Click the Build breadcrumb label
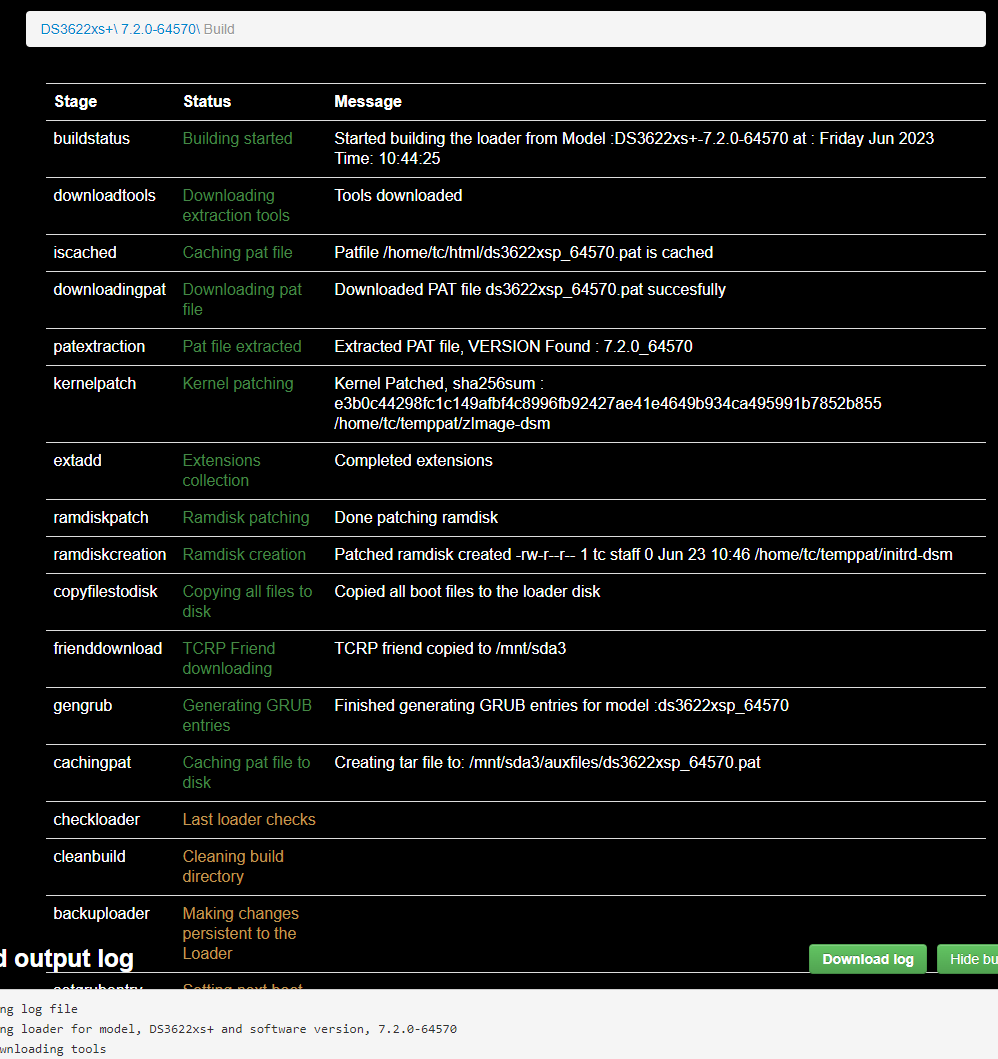The height and width of the screenshot is (1059, 998). tap(219, 29)
